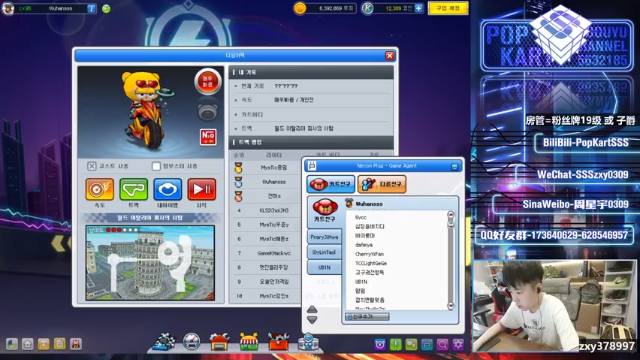Select friend CherryYiFan in the list
640x360 pixels.
[x=369, y=254]
